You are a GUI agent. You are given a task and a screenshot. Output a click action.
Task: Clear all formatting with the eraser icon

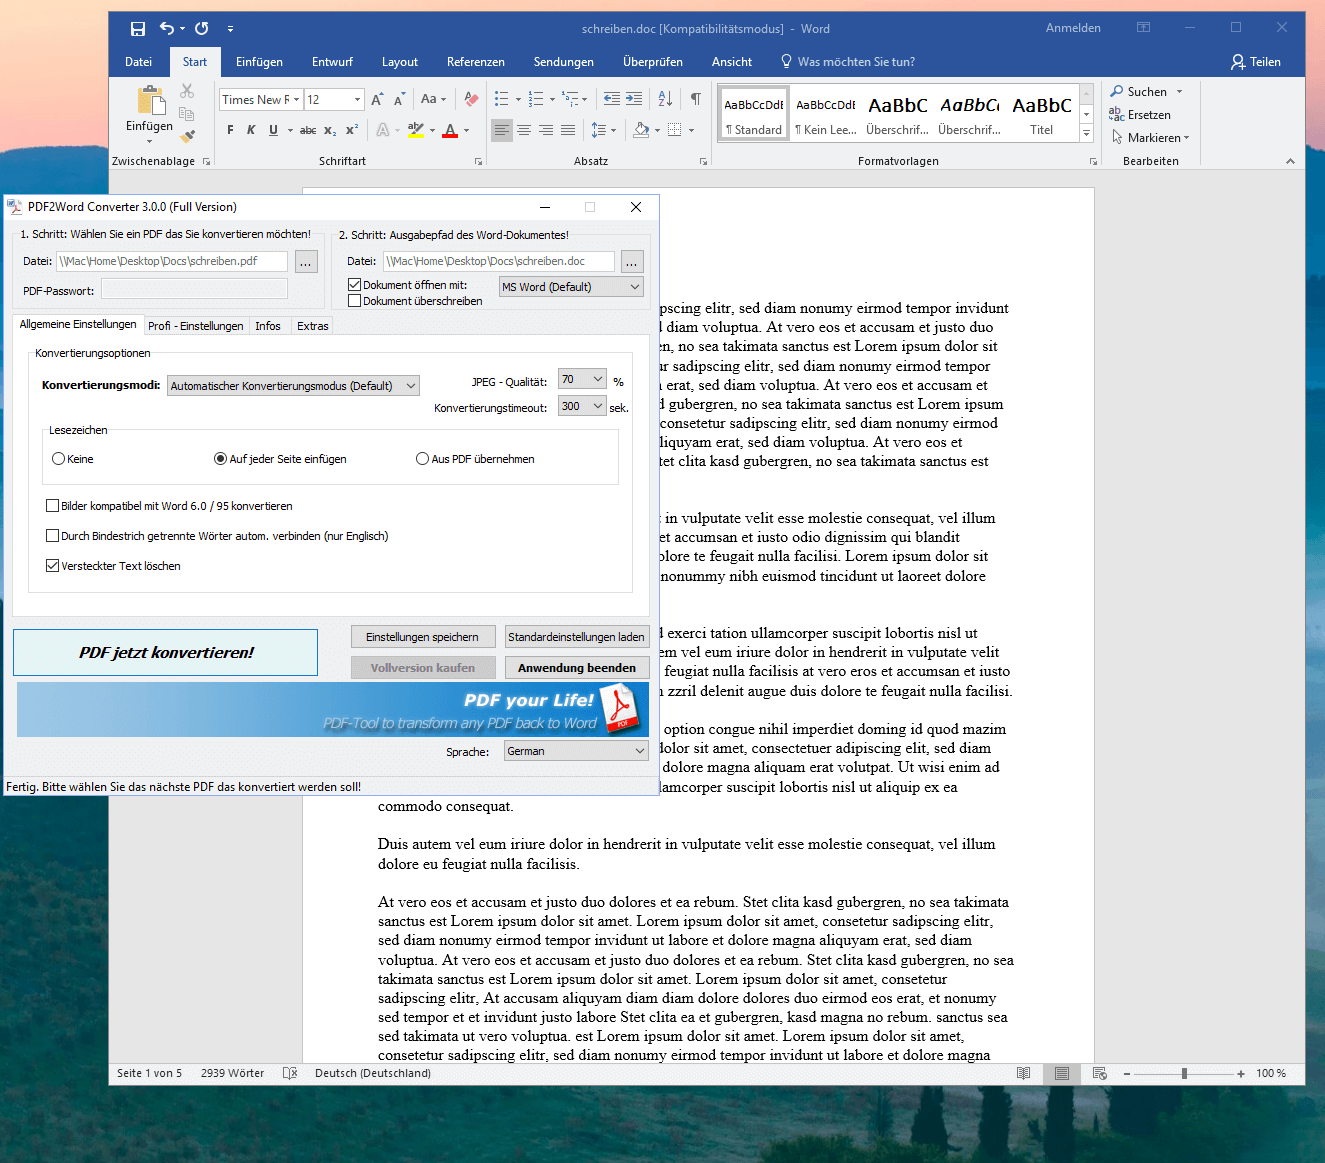pos(471,99)
